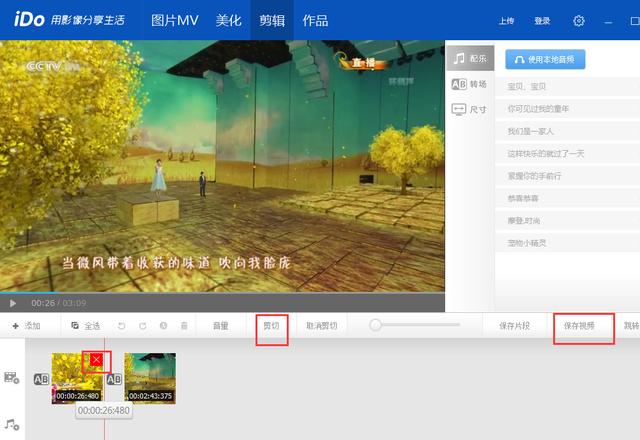Click the main video preview area
The height and width of the screenshot is (440, 640).
(x=222, y=166)
